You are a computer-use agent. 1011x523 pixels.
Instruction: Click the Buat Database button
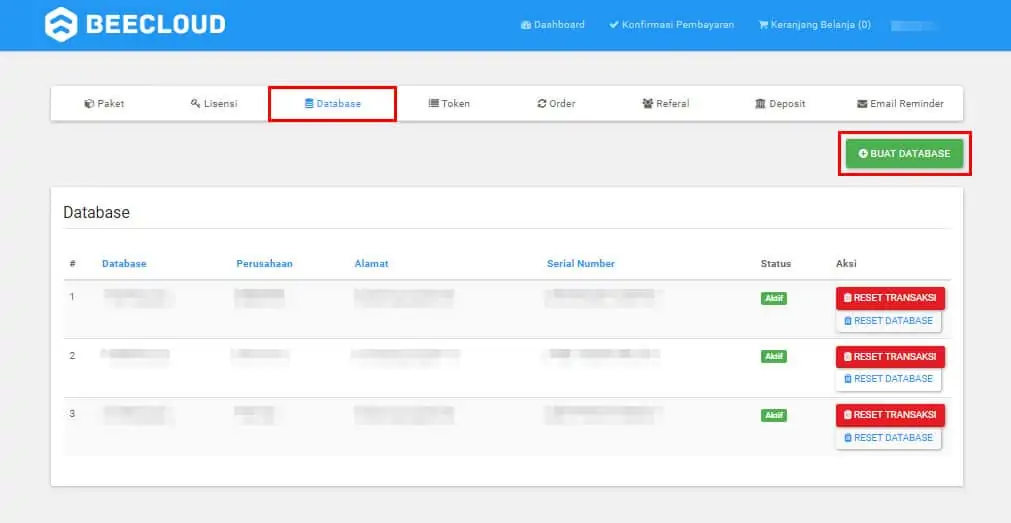[x=905, y=153]
